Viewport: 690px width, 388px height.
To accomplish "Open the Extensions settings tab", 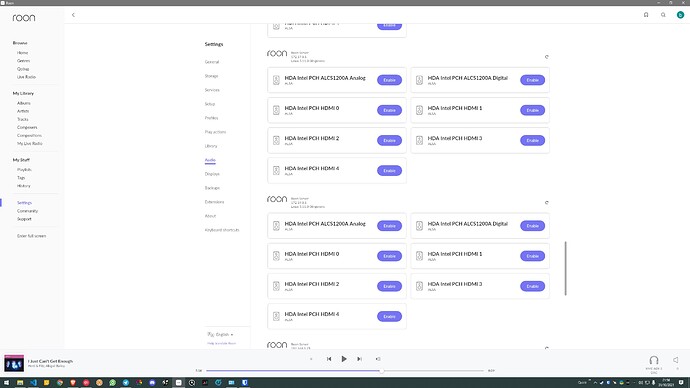I will point(214,202).
